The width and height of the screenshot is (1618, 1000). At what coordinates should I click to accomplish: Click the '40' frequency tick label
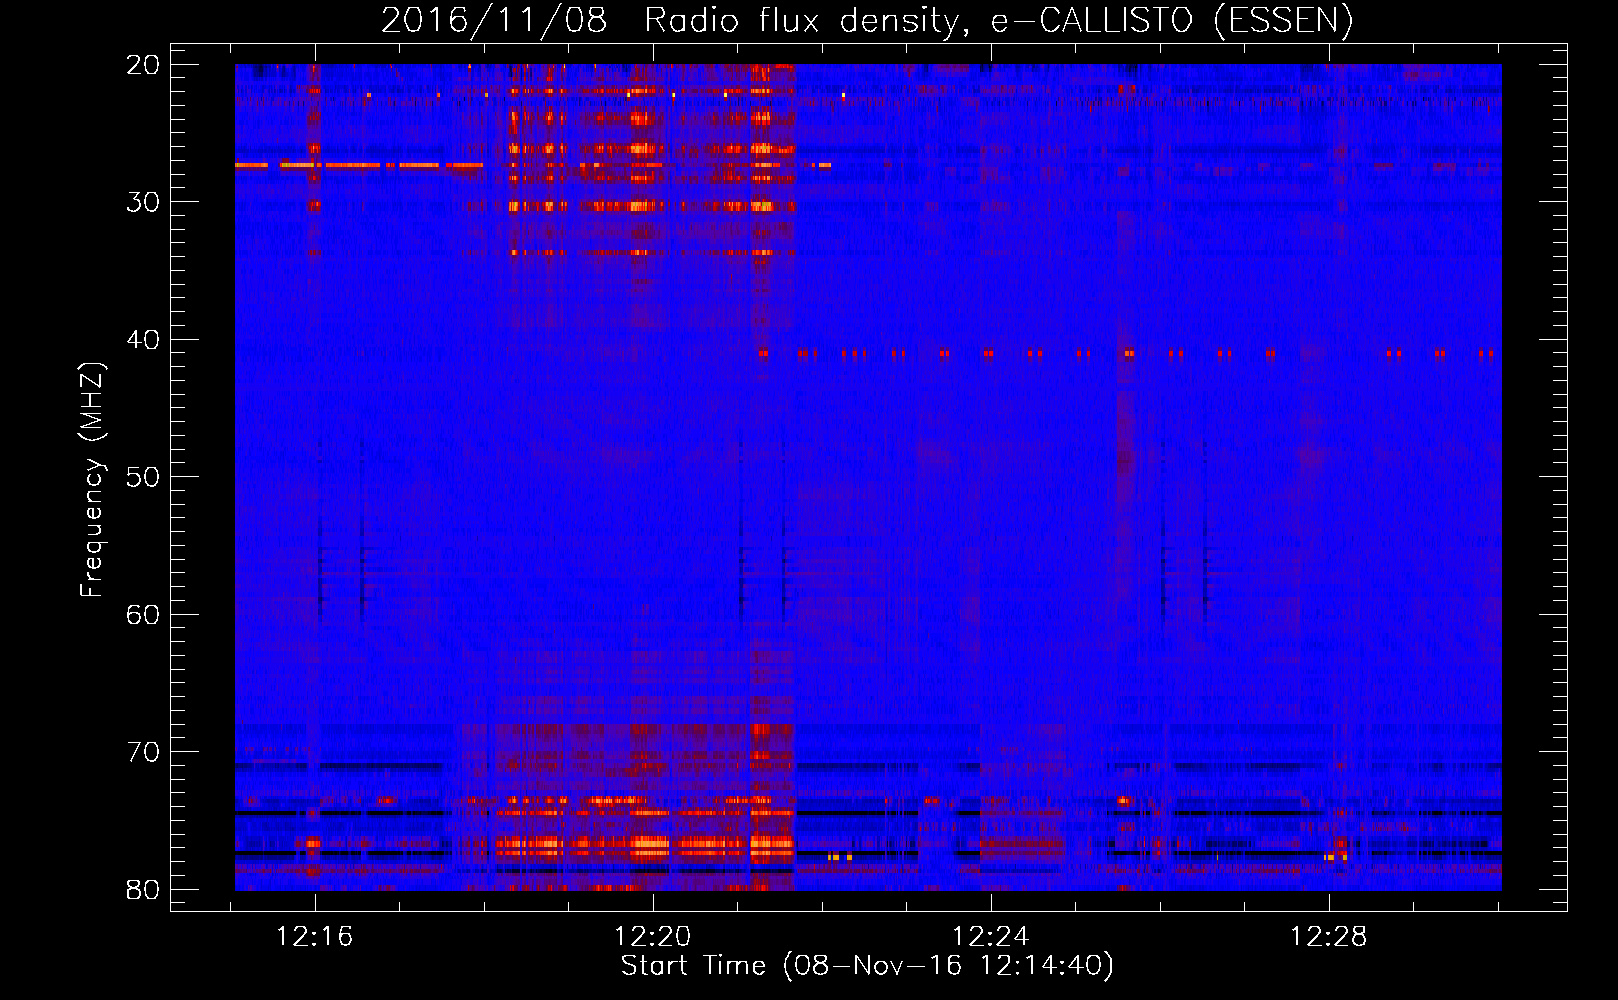tap(144, 340)
